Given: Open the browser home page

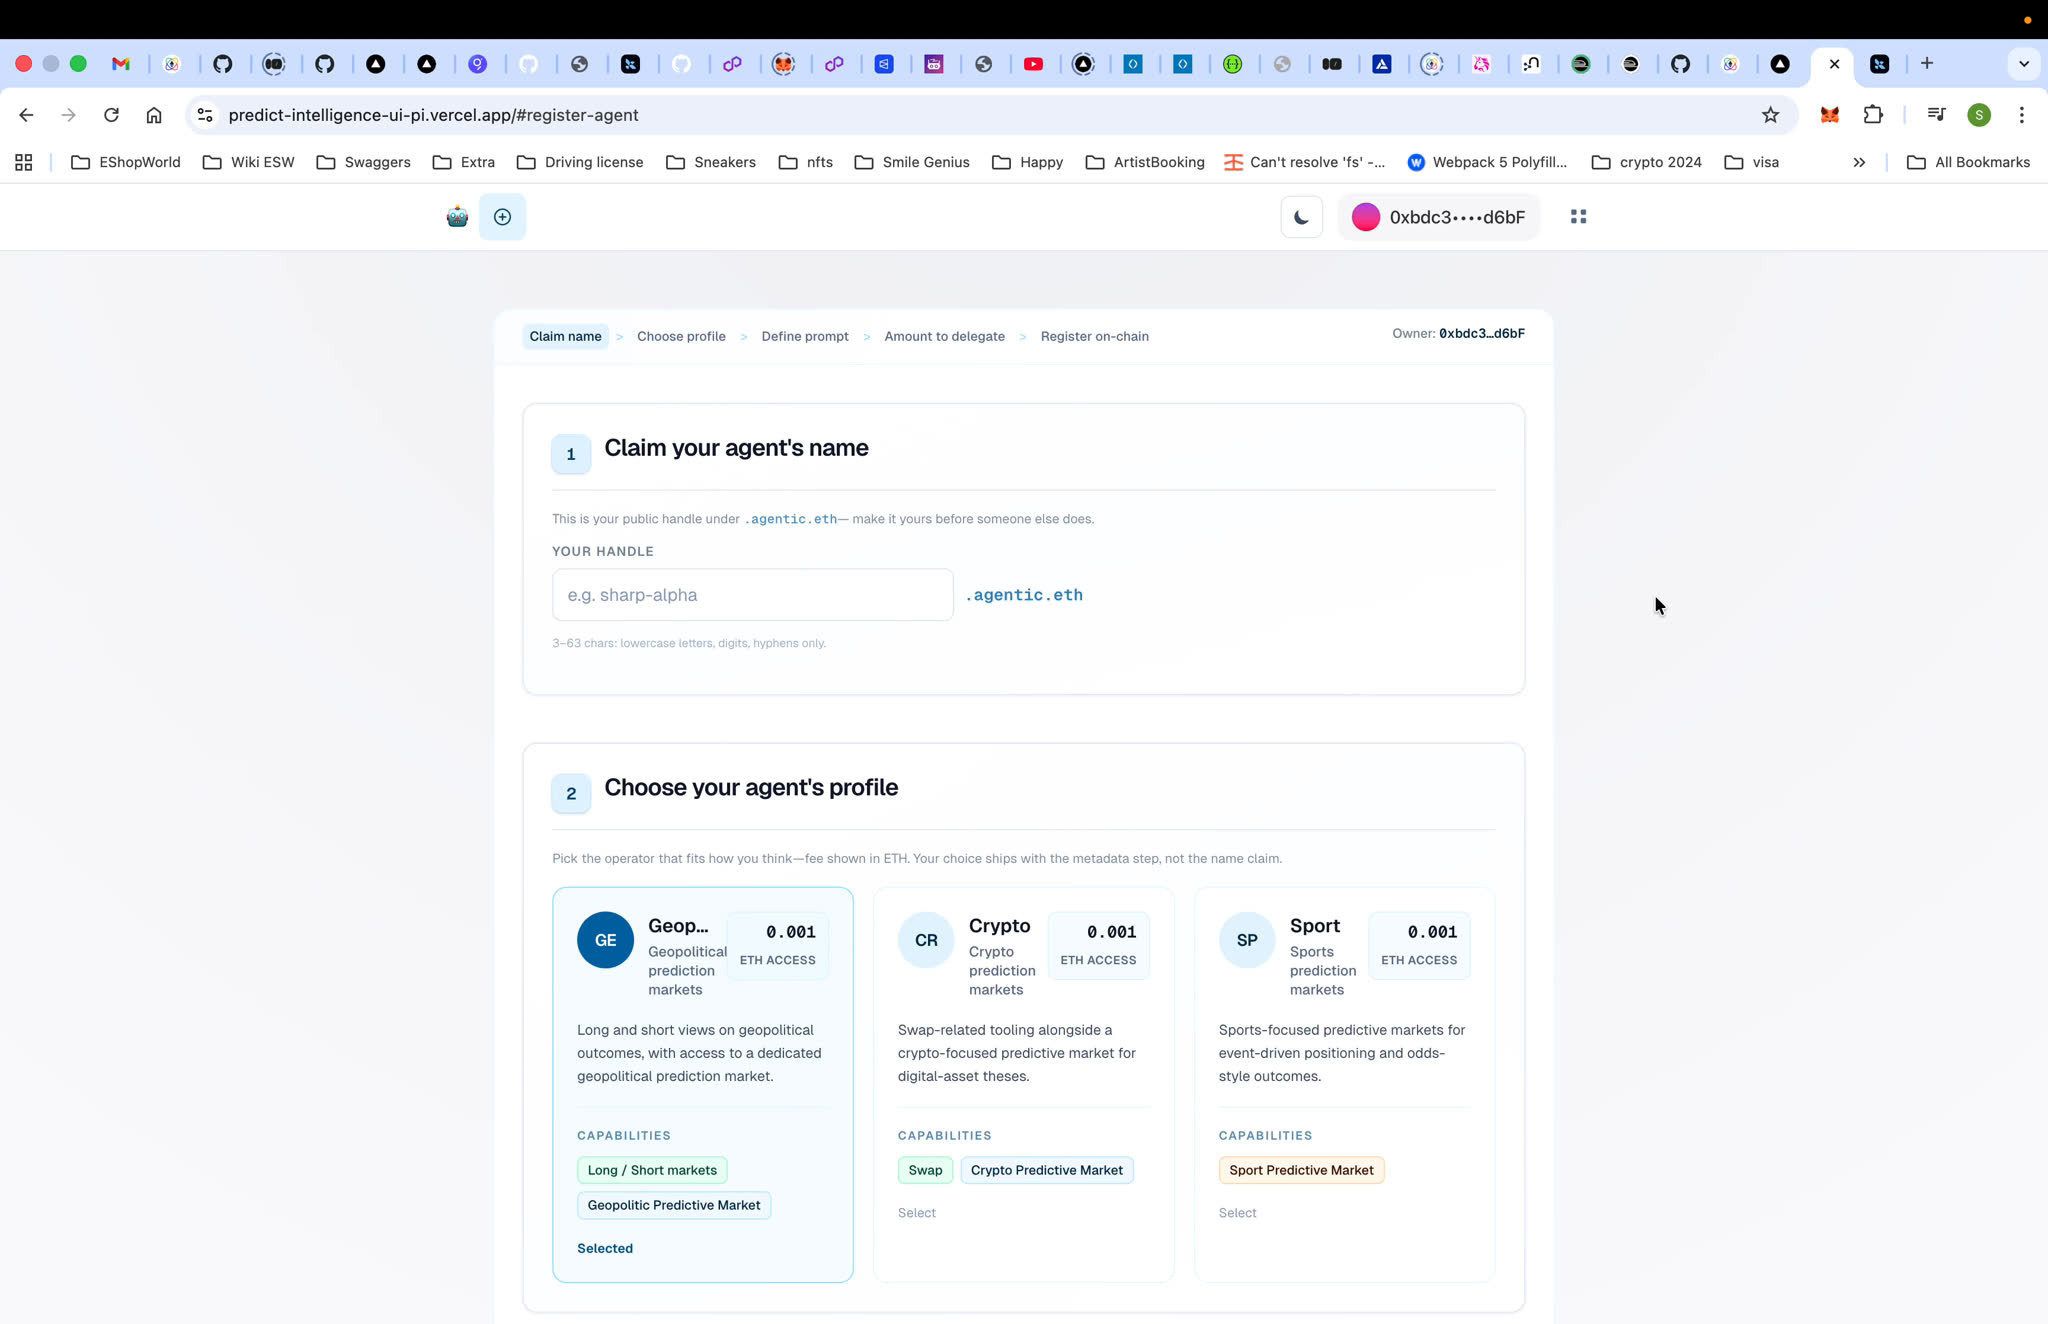Looking at the screenshot, I should pos(154,115).
